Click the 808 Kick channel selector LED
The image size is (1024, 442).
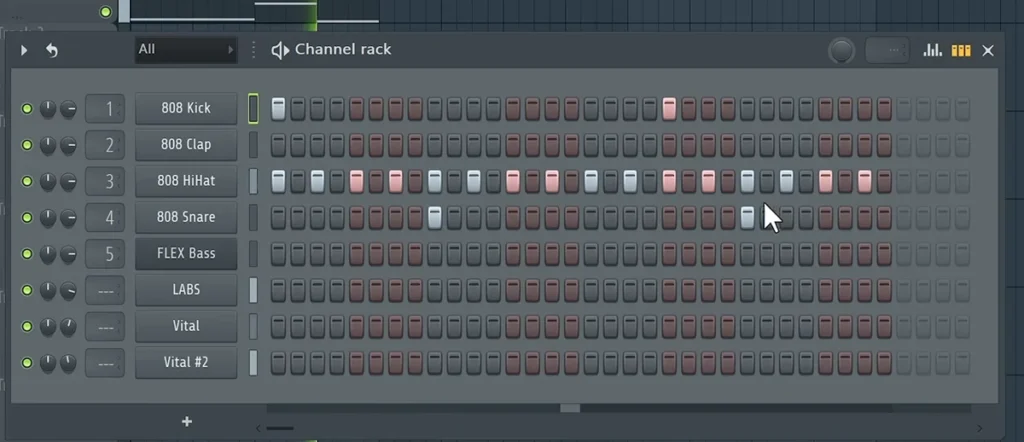pyautogui.click(x=253, y=108)
